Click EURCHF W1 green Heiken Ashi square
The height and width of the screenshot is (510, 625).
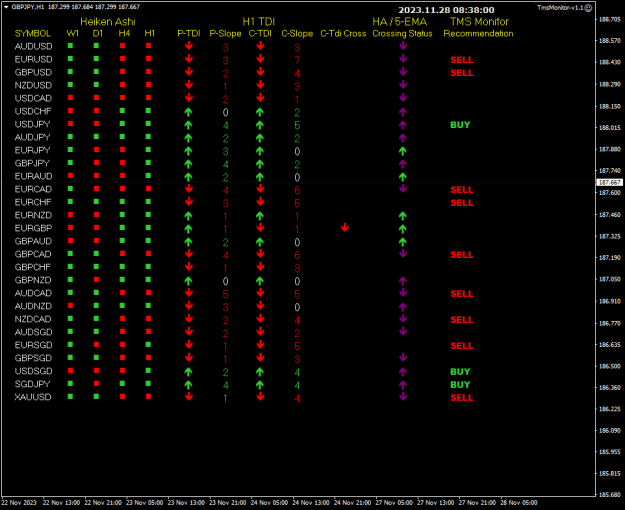pos(71,202)
